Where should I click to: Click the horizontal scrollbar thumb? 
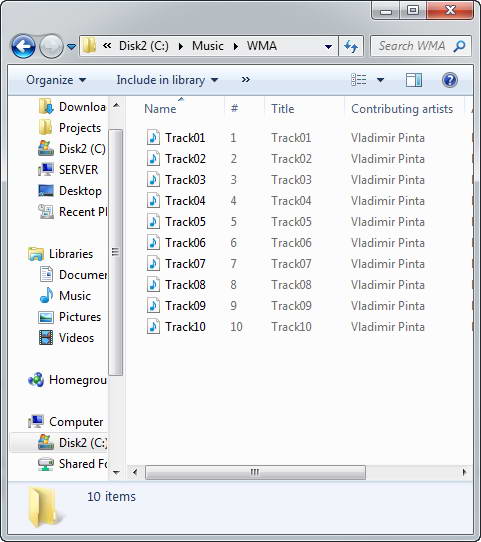[255, 472]
